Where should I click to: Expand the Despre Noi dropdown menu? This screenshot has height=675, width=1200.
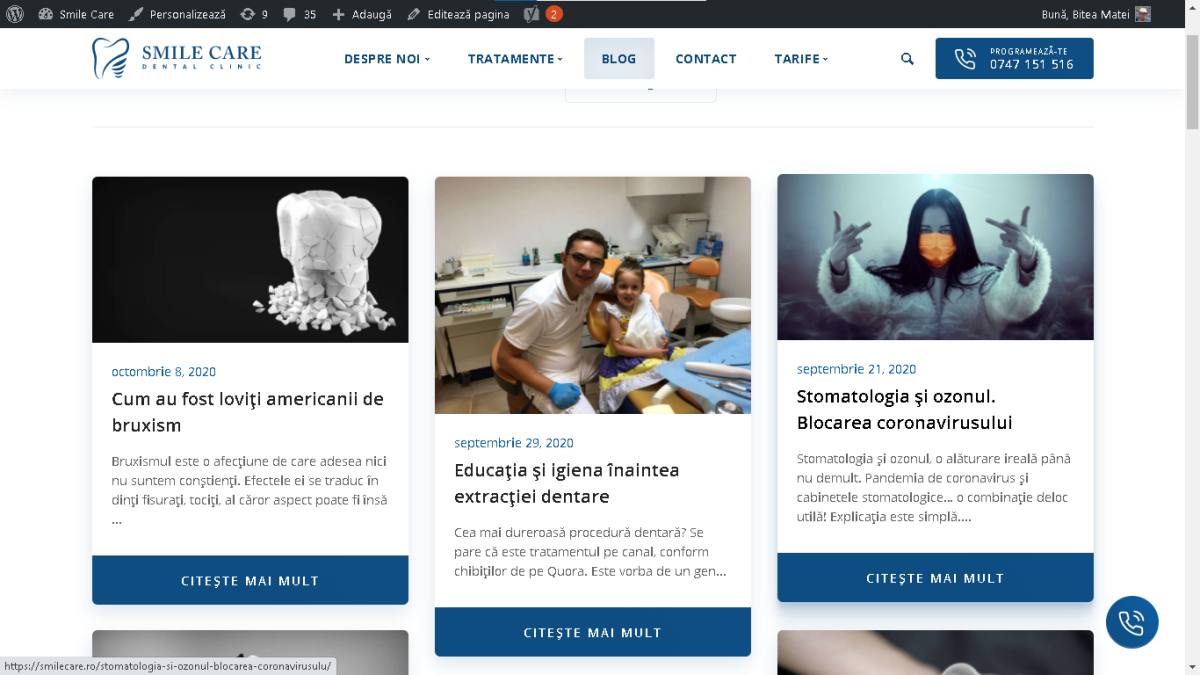point(387,59)
